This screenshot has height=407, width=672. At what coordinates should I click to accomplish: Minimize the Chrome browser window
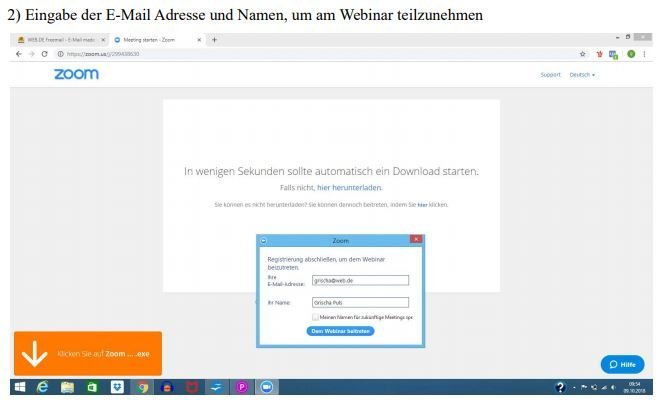point(618,38)
